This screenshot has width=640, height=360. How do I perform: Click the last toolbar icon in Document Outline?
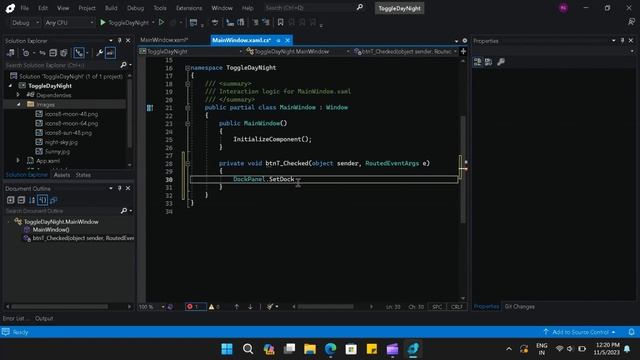[x=53, y=200]
